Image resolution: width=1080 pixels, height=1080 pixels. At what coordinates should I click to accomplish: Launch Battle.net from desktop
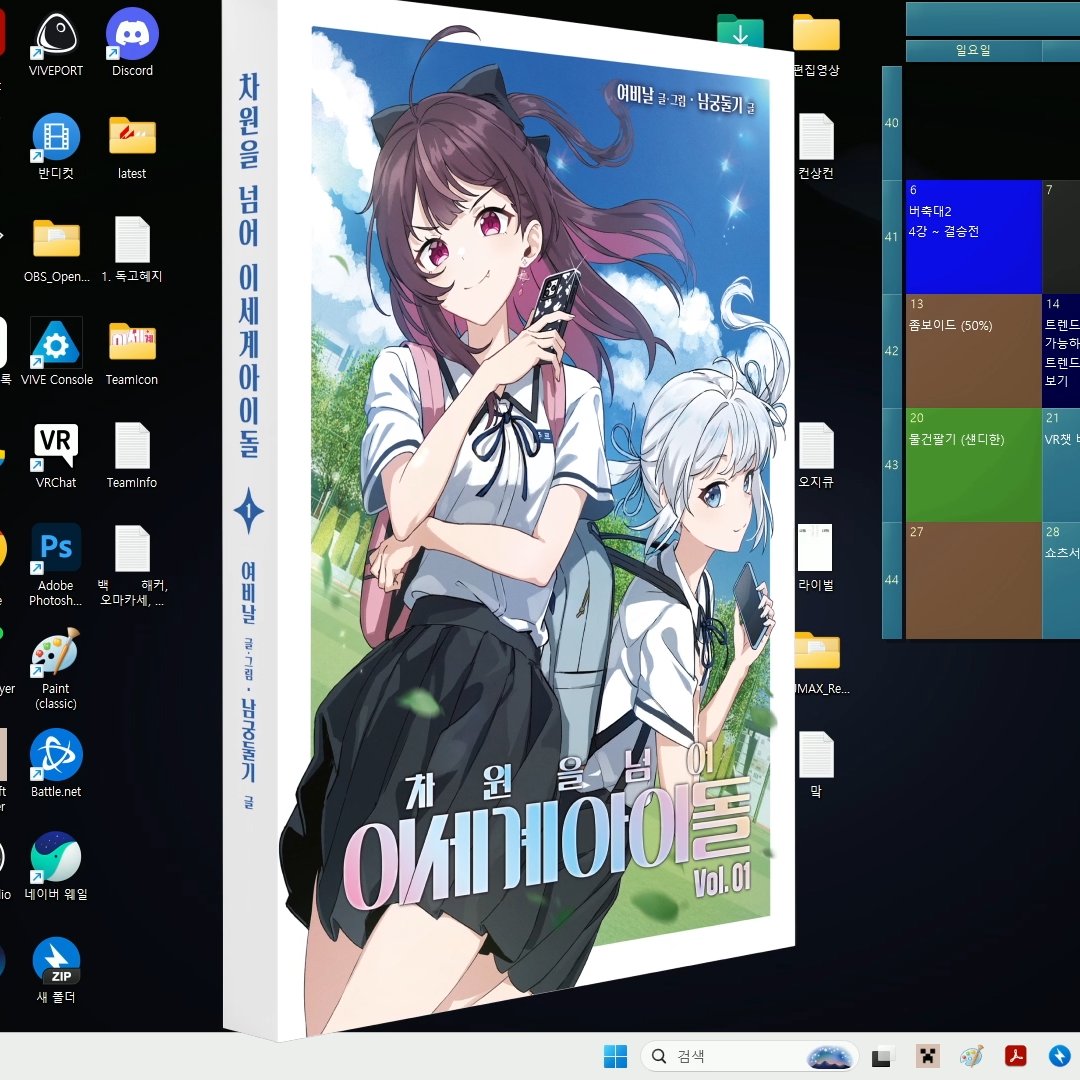(56, 764)
